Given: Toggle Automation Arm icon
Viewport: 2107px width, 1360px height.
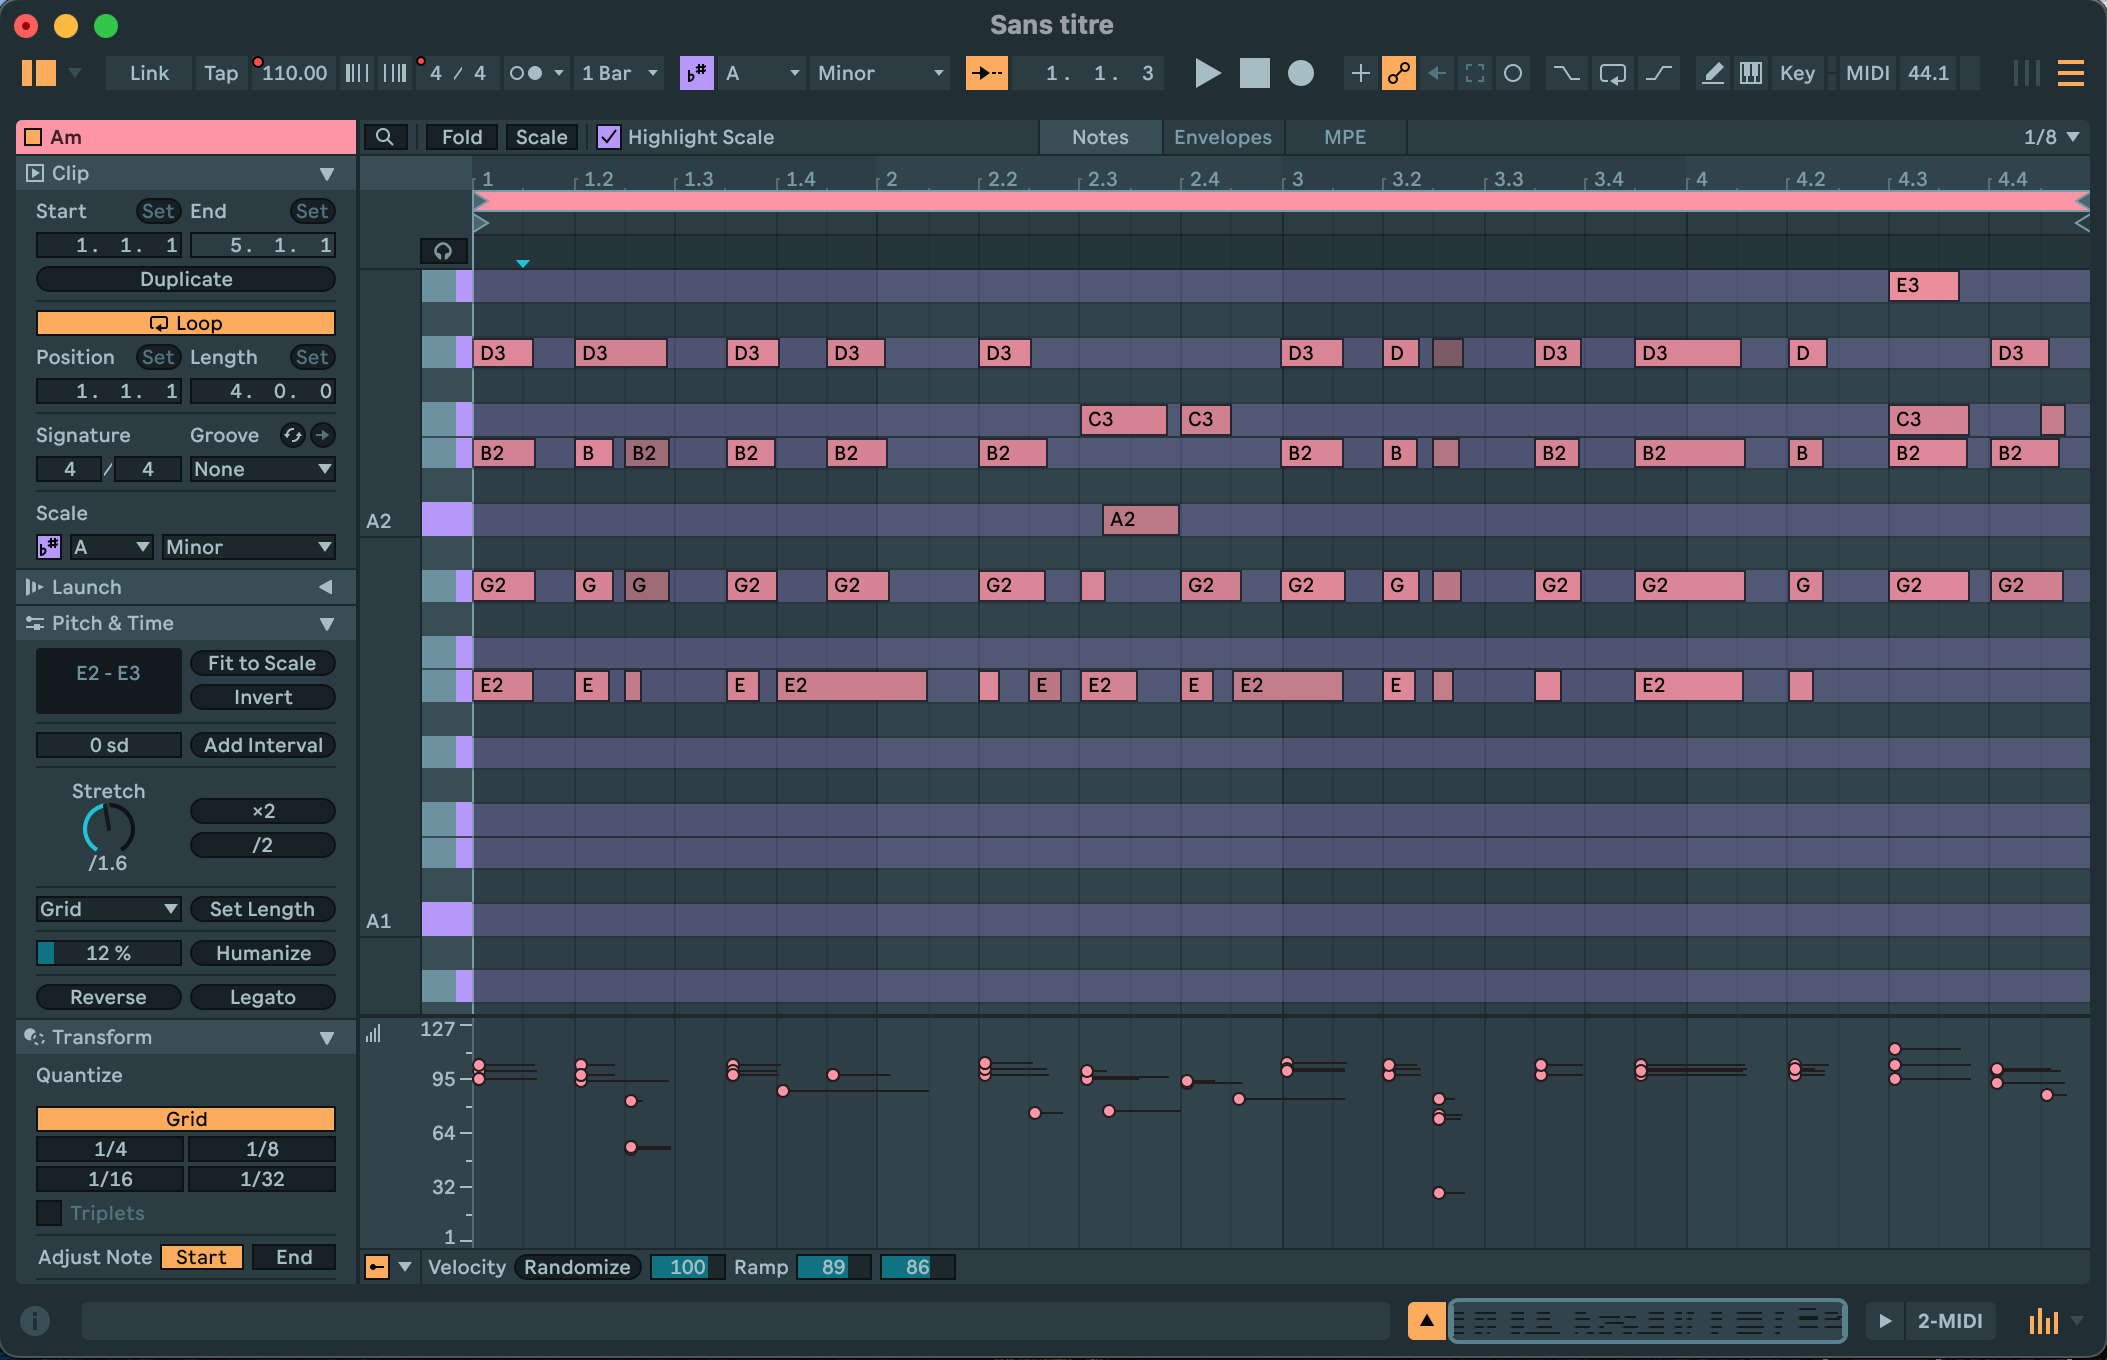Looking at the screenshot, I should click(1398, 73).
